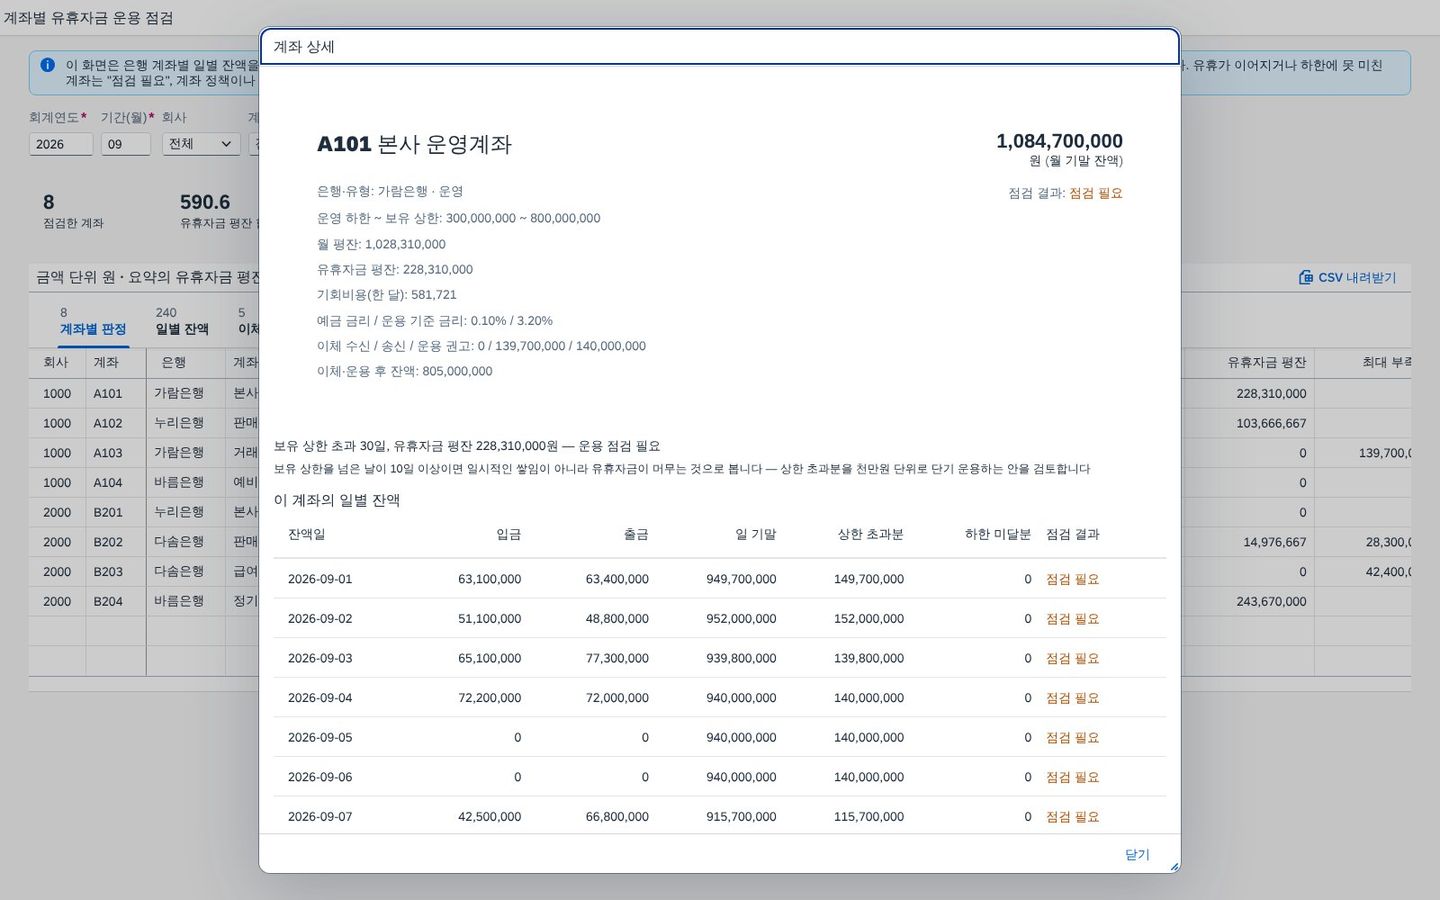Click the 243,670,000 value in the B204 row
The width and height of the screenshot is (1440, 900).
(x=1271, y=602)
